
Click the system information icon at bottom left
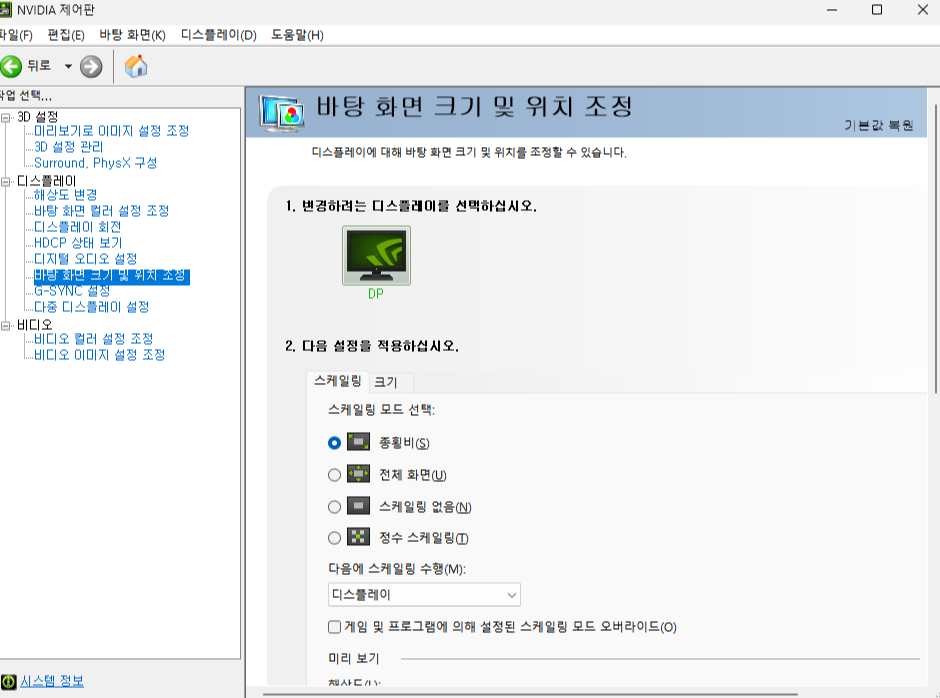pyautogui.click(x=8, y=682)
